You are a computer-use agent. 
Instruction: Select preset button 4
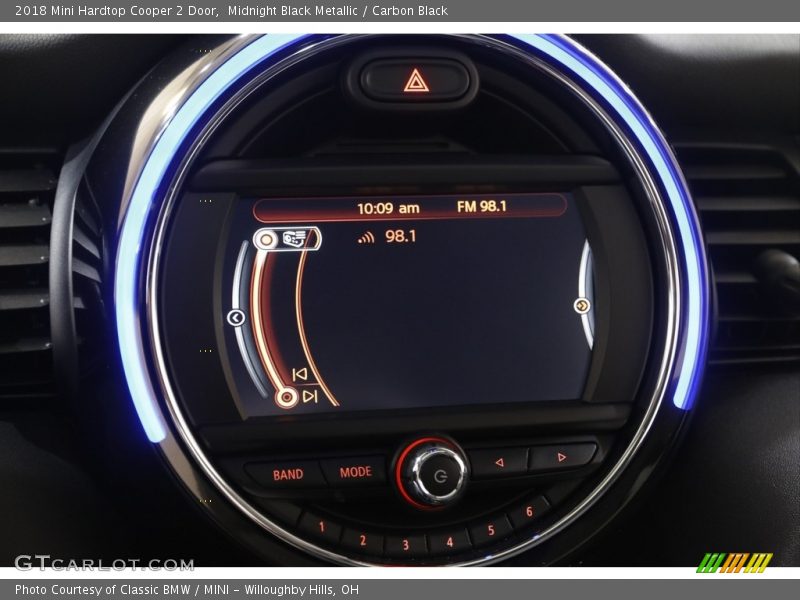(x=449, y=541)
